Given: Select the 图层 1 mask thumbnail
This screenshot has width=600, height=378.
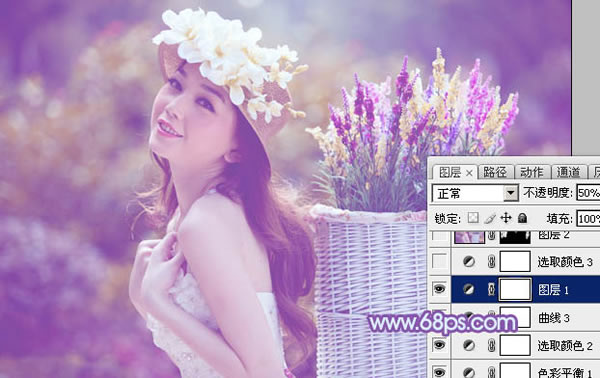Looking at the screenshot, I should pyautogui.click(x=515, y=289).
